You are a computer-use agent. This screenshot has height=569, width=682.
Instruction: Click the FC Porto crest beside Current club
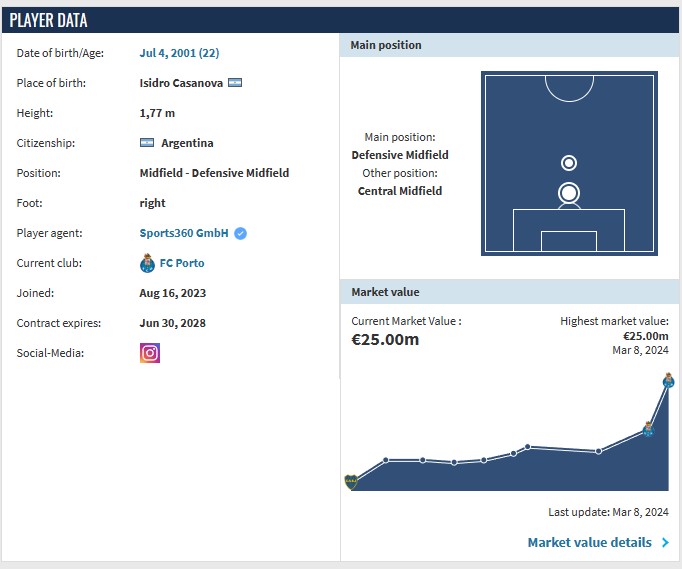pos(148,264)
